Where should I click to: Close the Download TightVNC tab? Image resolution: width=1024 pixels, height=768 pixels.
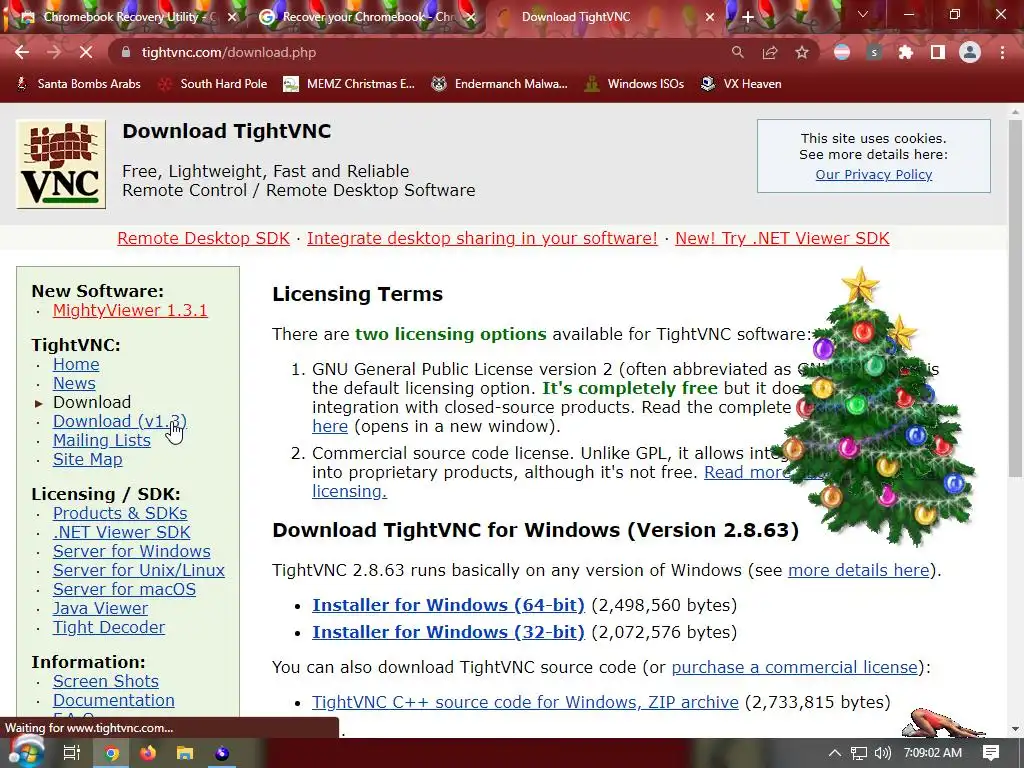pos(710,18)
